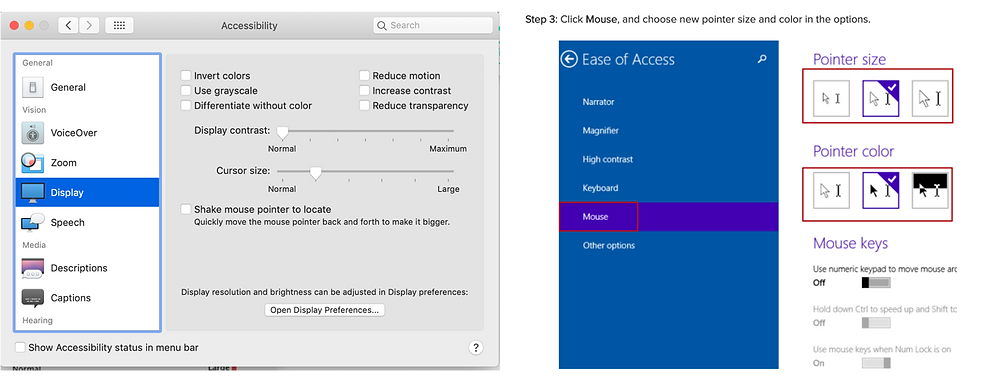Toggle numeric keypad mouse keys switch
The height and width of the screenshot is (381, 1000).
(876, 283)
